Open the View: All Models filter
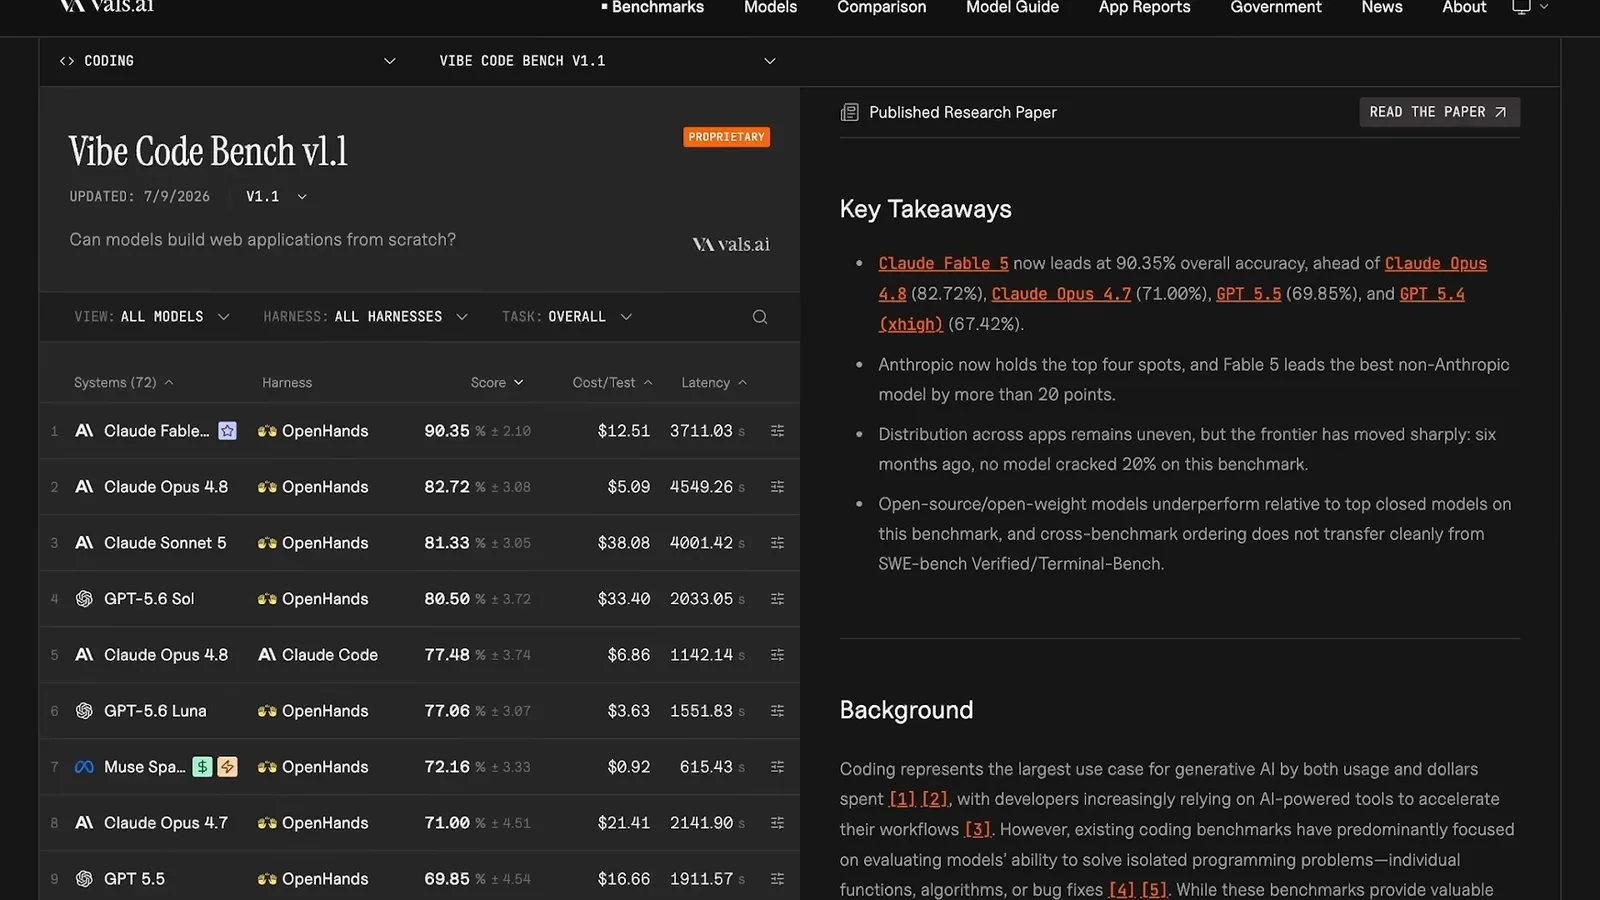This screenshot has width=1600, height=900. click(x=152, y=317)
